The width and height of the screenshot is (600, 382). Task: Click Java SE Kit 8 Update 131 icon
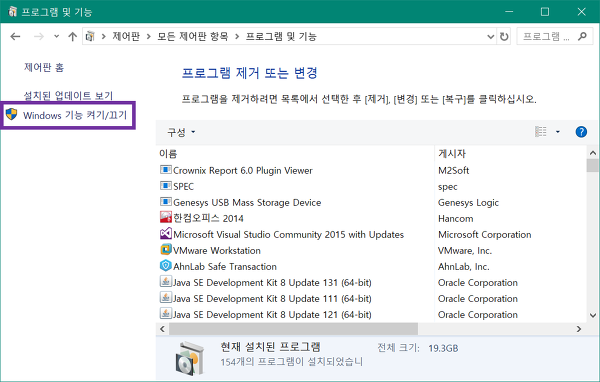(165, 282)
